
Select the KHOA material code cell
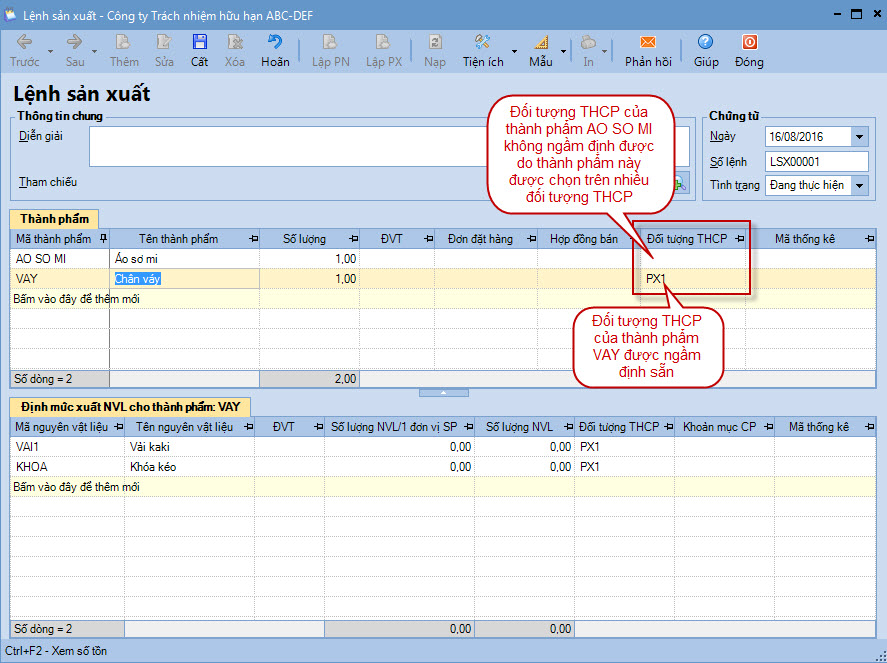pyautogui.click(x=67, y=467)
